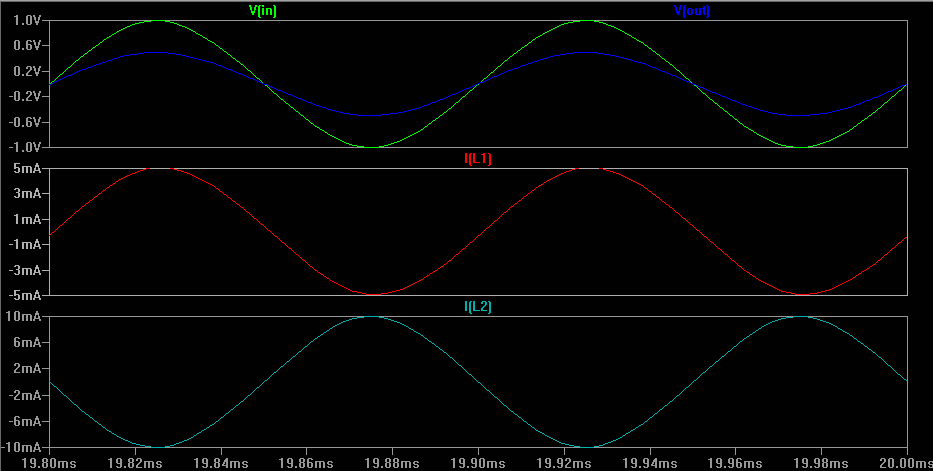This screenshot has width=933, height=471.
Task: Click the 19.88ms time axis label
Action: click(x=392, y=463)
